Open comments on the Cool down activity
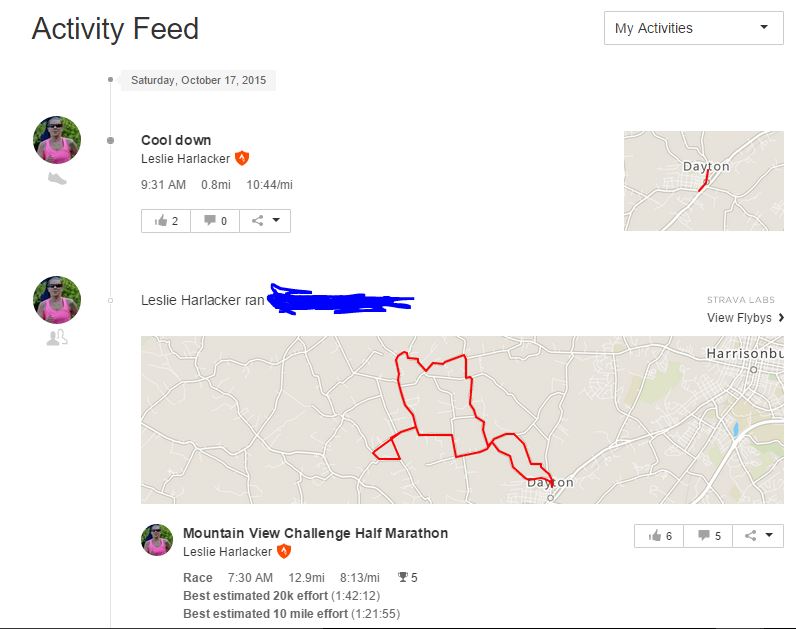The image size is (796, 629). point(215,220)
